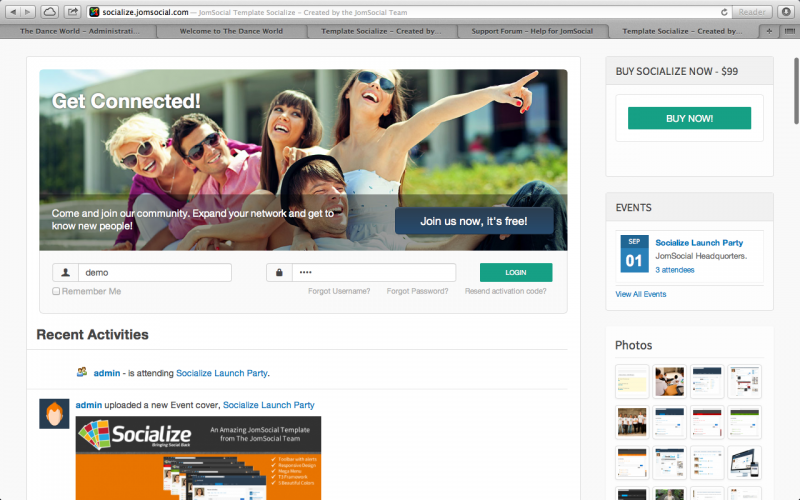Open group photo thumbnail in second row
This screenshot has width=800, height=500.
[632, 422]
